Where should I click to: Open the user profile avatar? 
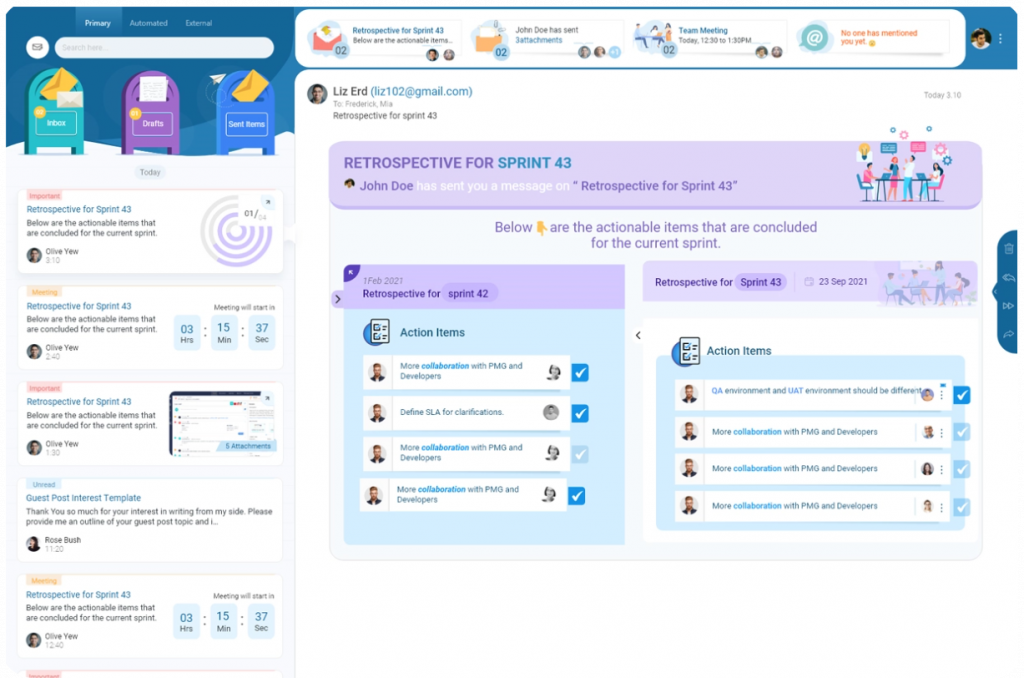[x=980, y=39]
